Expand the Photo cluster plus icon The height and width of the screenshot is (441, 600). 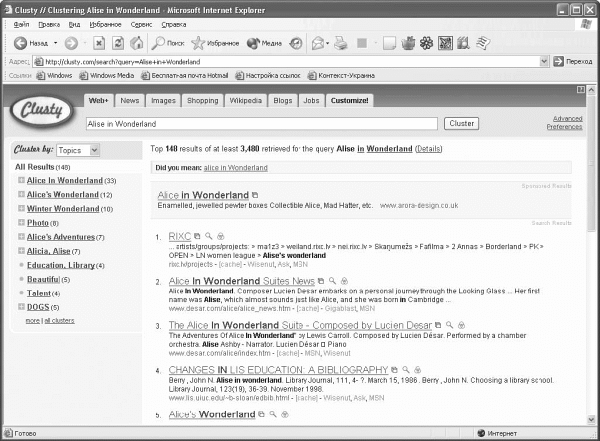(x=21, y=222)
